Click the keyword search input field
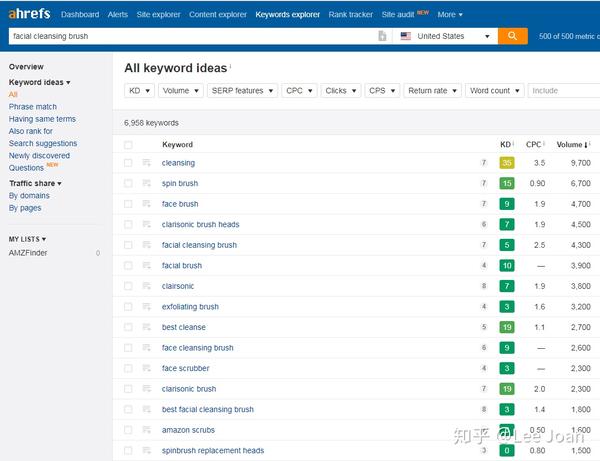 (192, 36)
